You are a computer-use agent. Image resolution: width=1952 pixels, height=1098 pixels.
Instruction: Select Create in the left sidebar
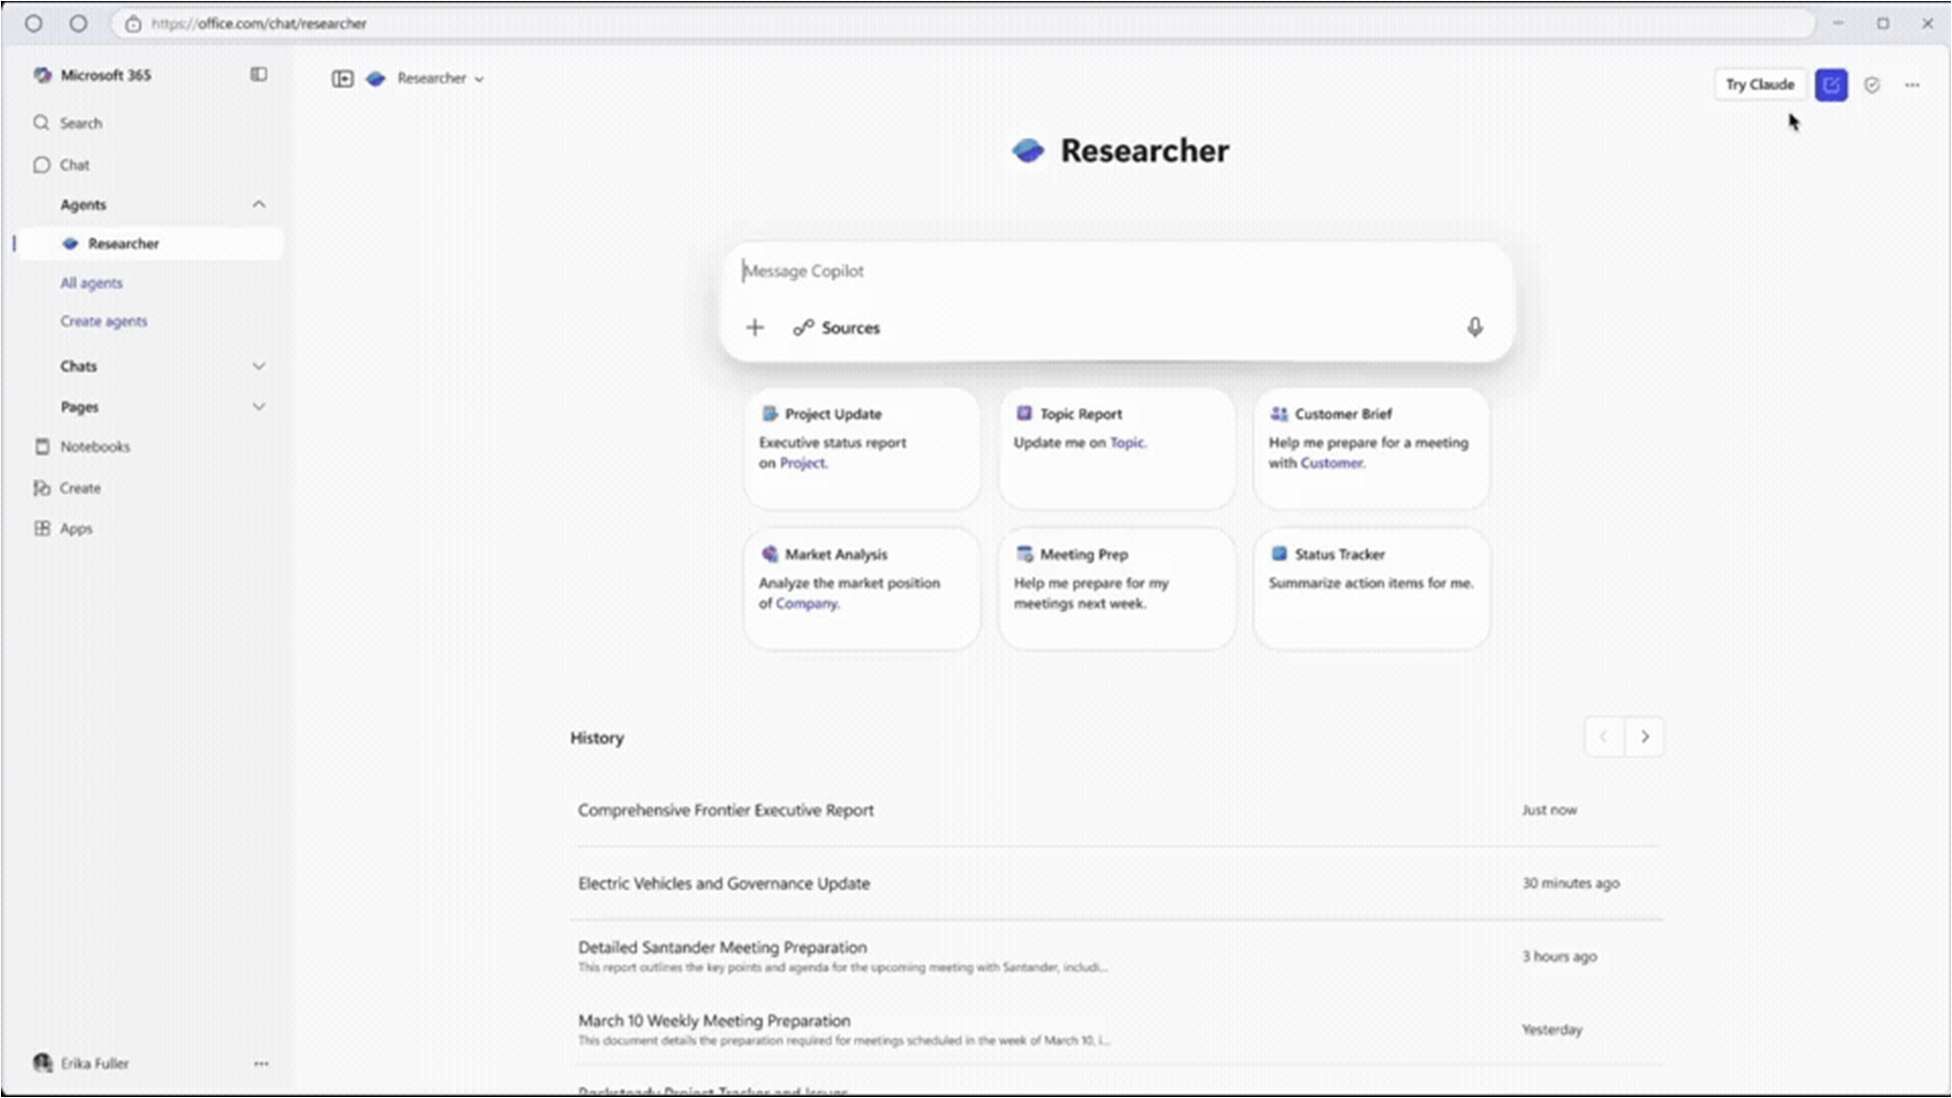coord(79,487)
